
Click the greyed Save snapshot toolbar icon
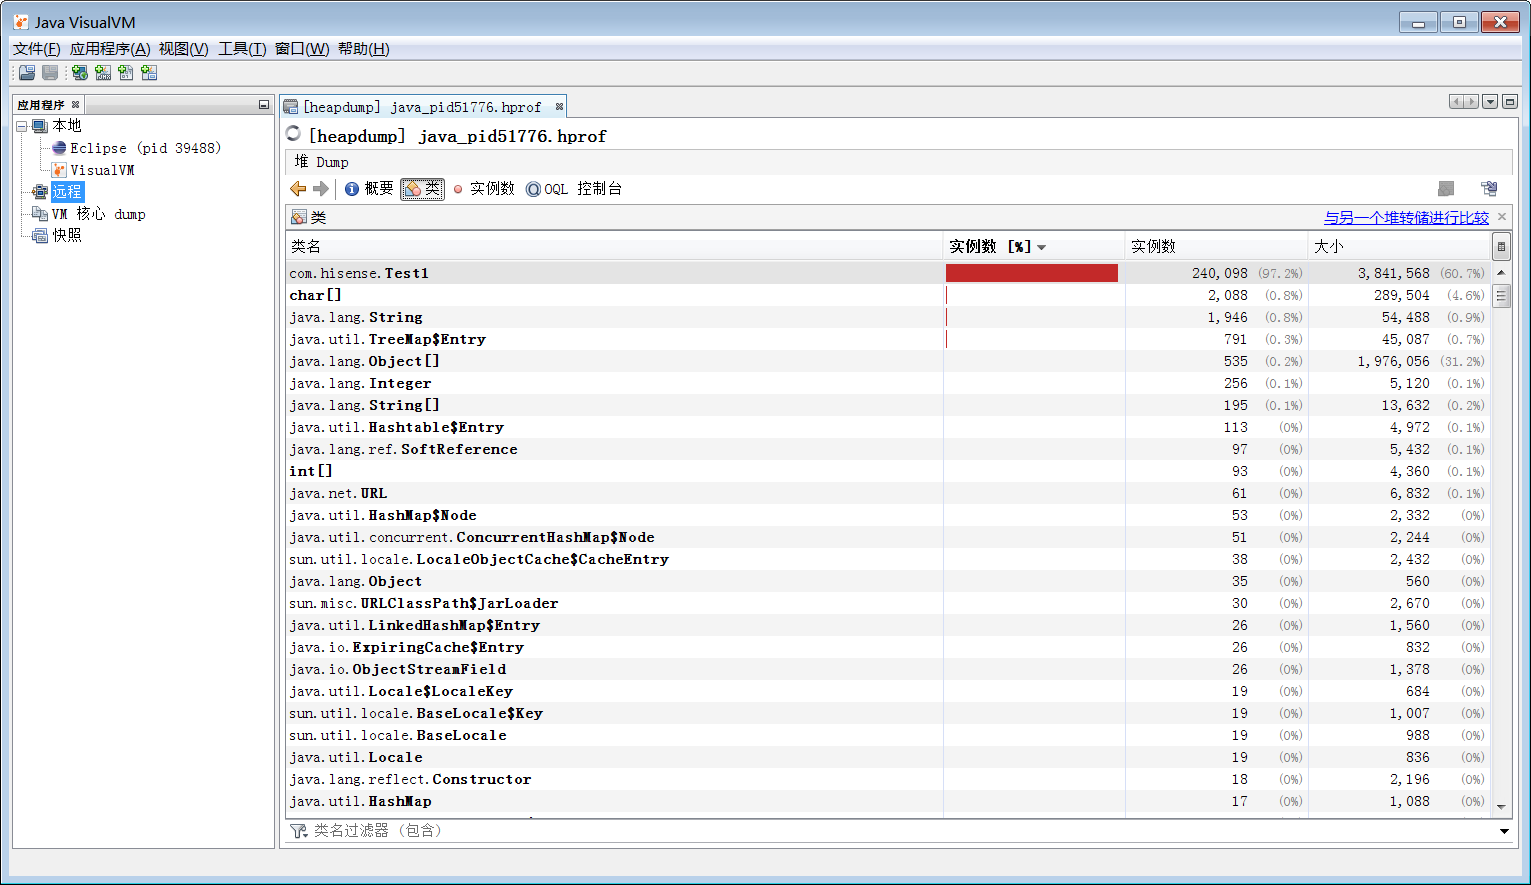pyautogui.click(x=50, y=73)
